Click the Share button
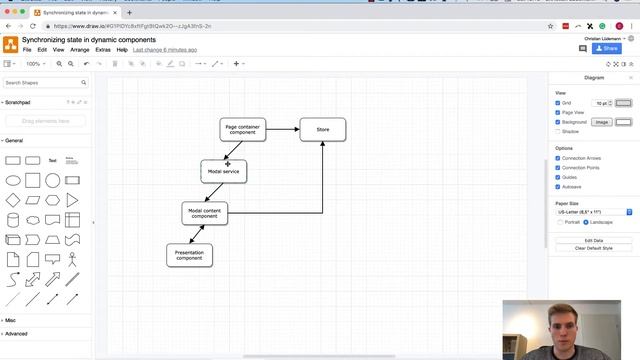This screenshot has height=360, width=640. click(x=607, y=49)
